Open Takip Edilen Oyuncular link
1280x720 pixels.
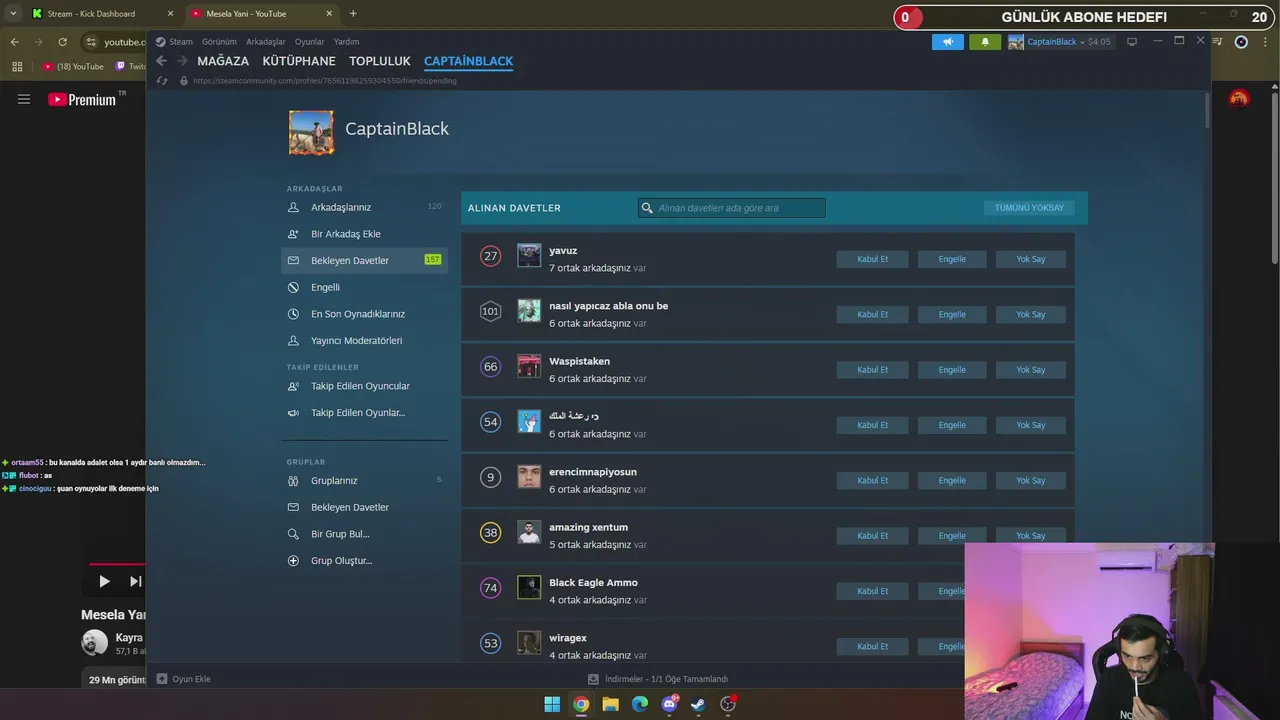pos(360,386)
